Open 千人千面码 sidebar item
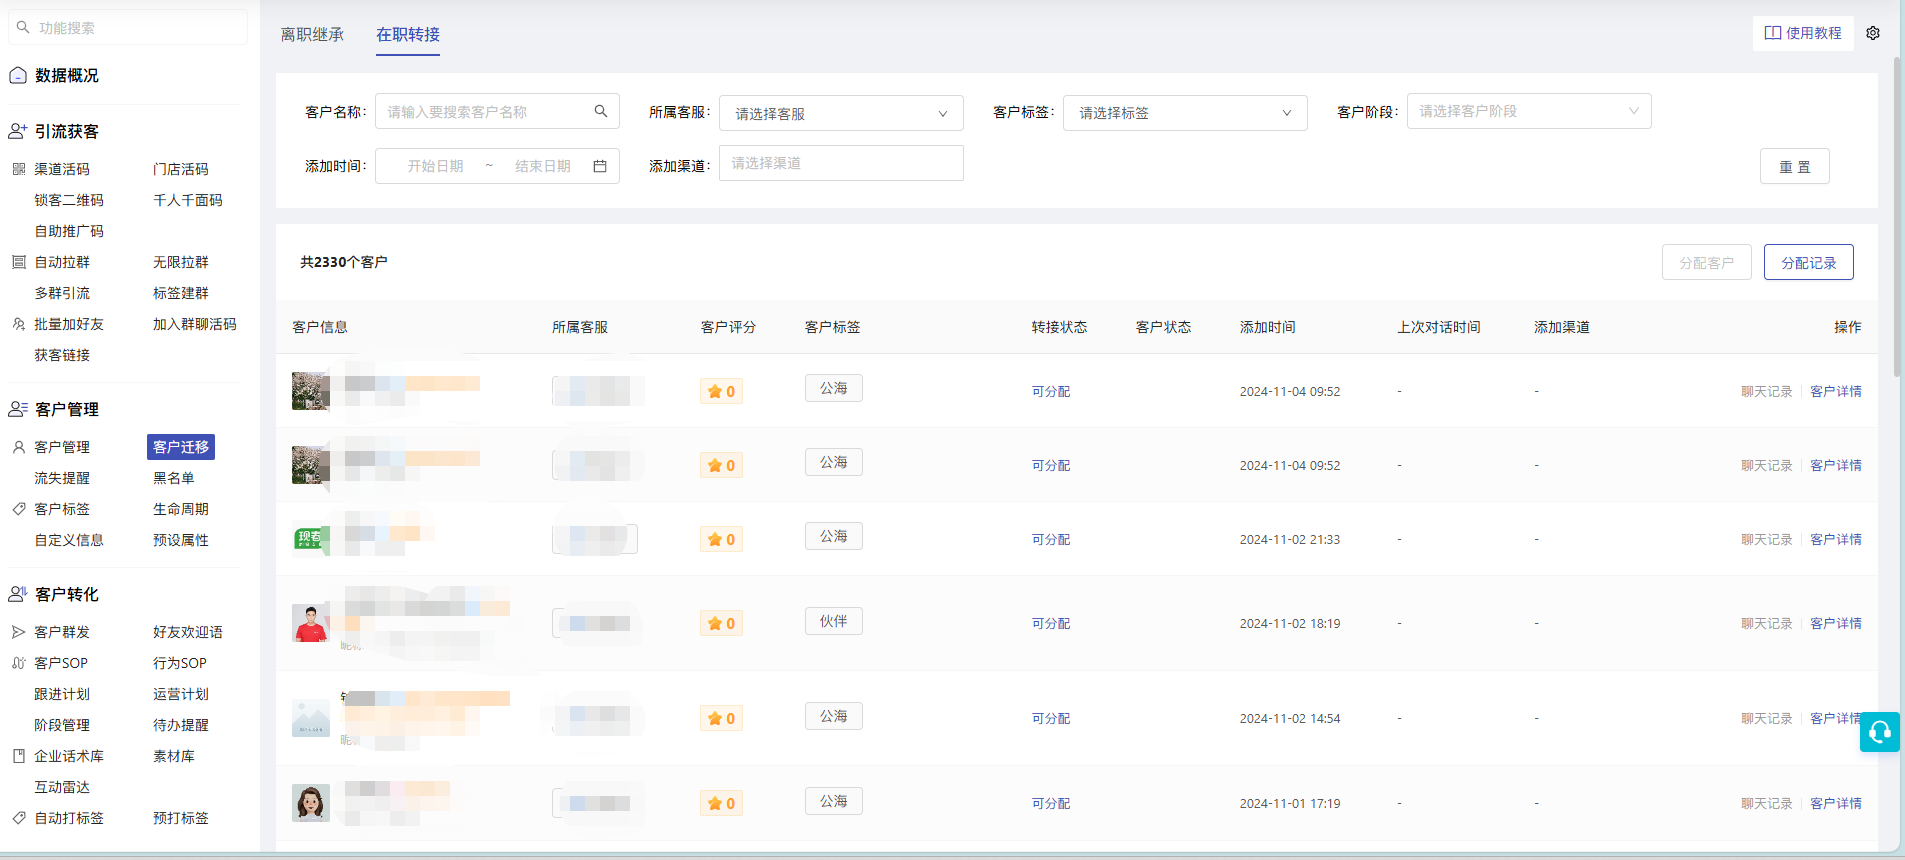Screen dimensions: 1905x860 click(x=188, y=200)
